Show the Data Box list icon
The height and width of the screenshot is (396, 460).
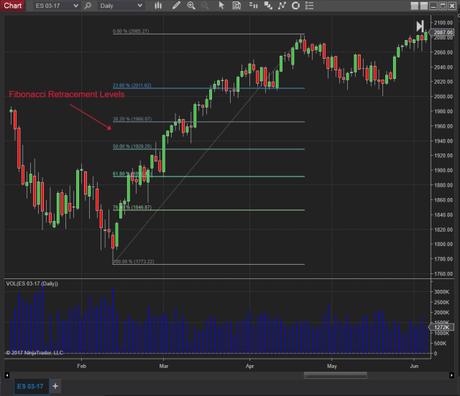point(309,6)
